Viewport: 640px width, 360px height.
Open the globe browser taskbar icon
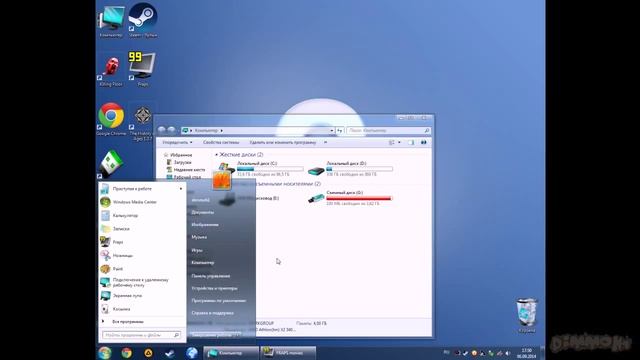click(191, 353)
